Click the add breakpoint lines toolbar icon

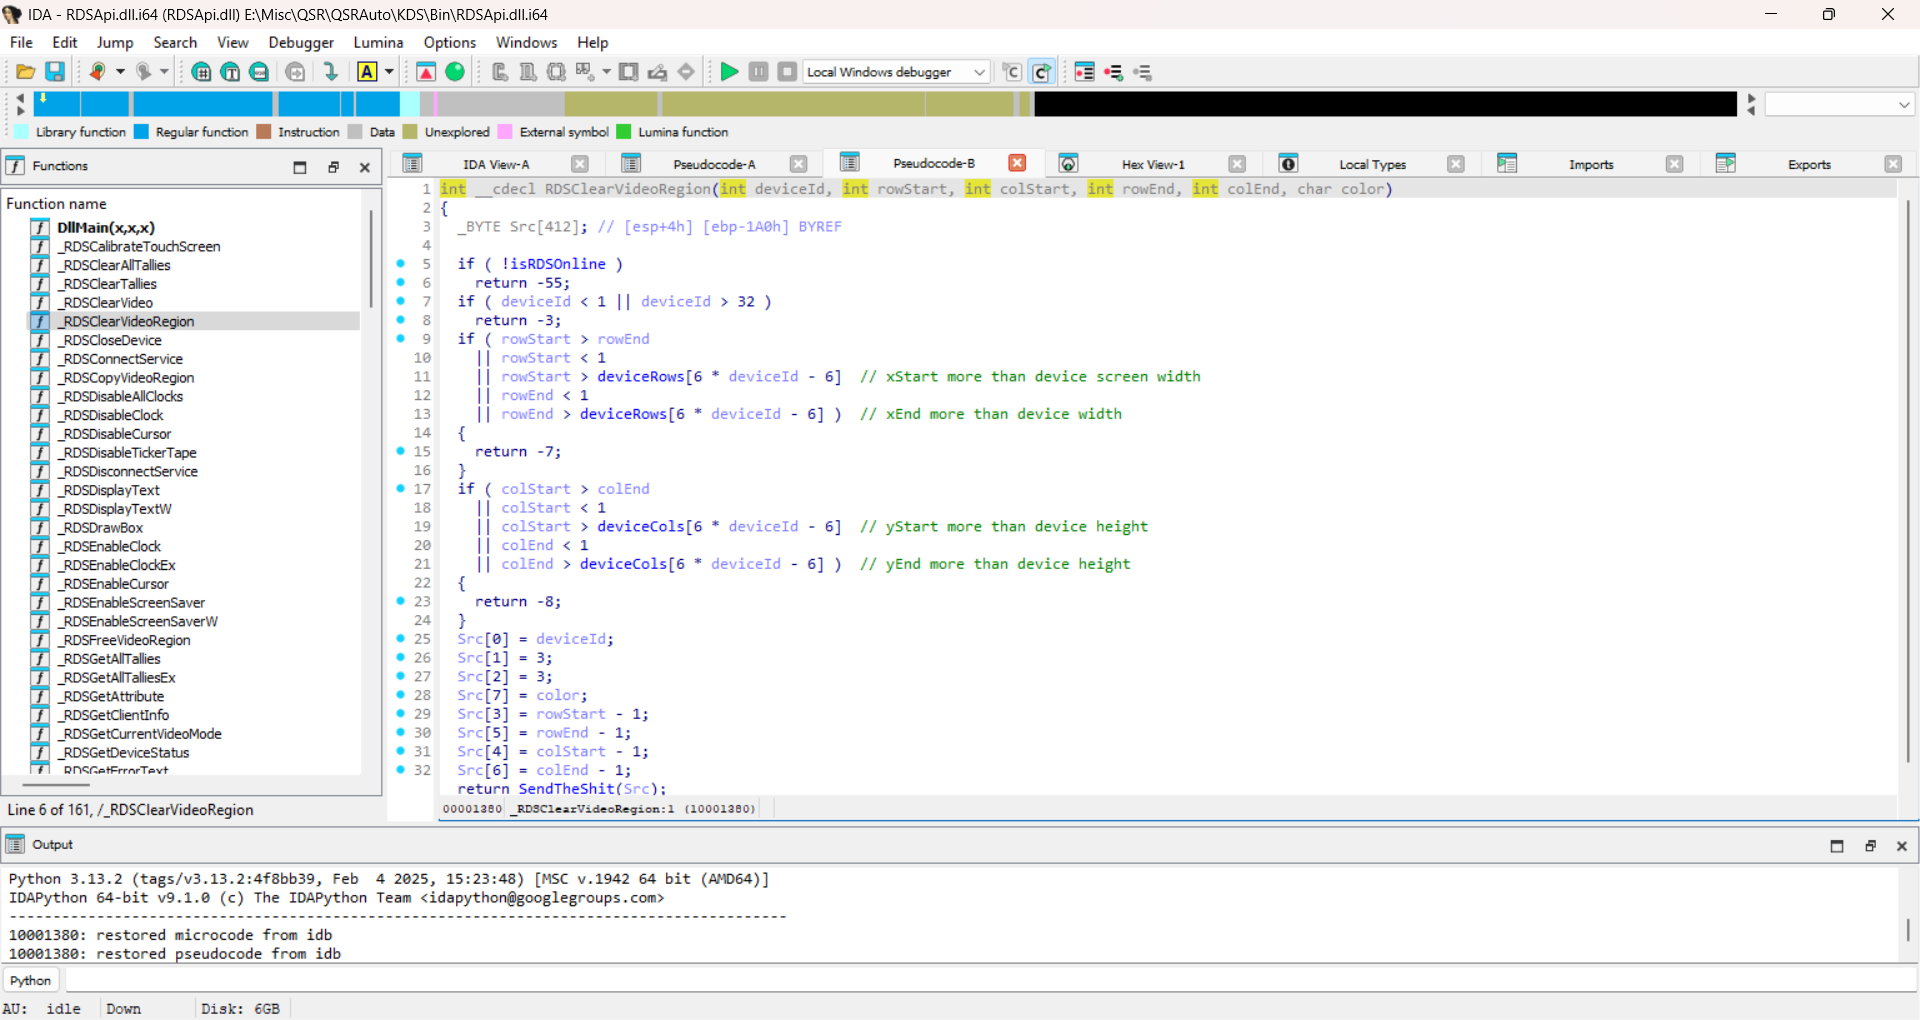coord(1114,72)
